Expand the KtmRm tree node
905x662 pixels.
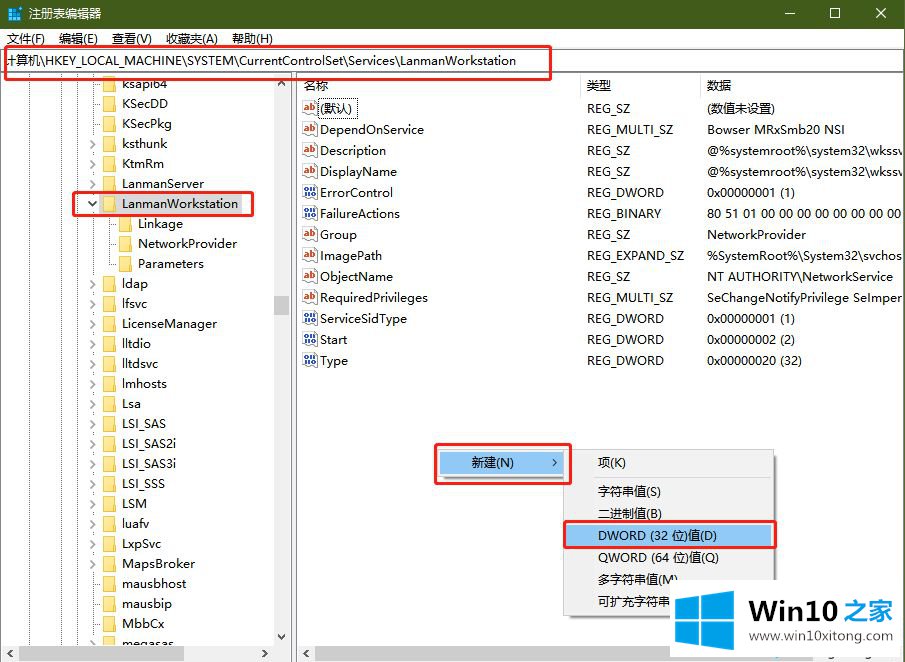tap(92, 164)
